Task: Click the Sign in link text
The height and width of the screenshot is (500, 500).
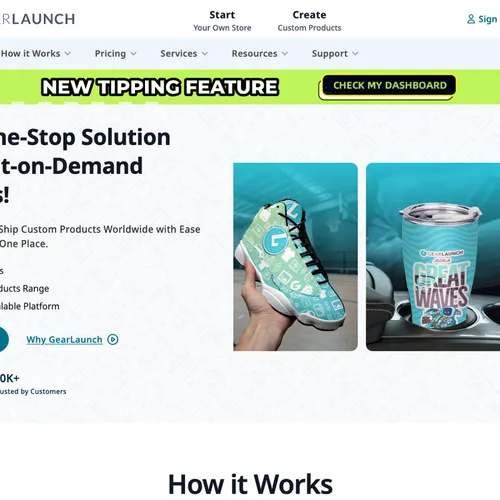Action: click(488, 19)
